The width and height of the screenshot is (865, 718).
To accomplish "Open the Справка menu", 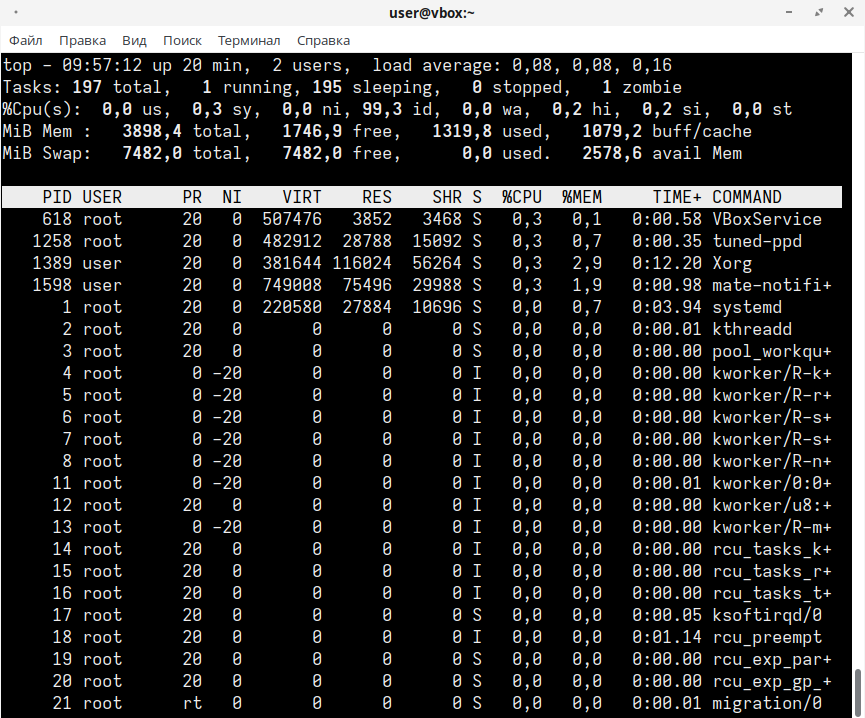I will [323, 40].
